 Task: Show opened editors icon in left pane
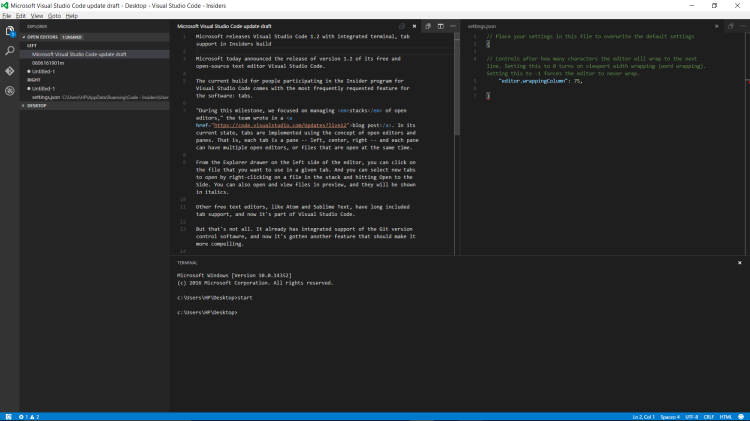pyautogui.click(x=428, y=26)
